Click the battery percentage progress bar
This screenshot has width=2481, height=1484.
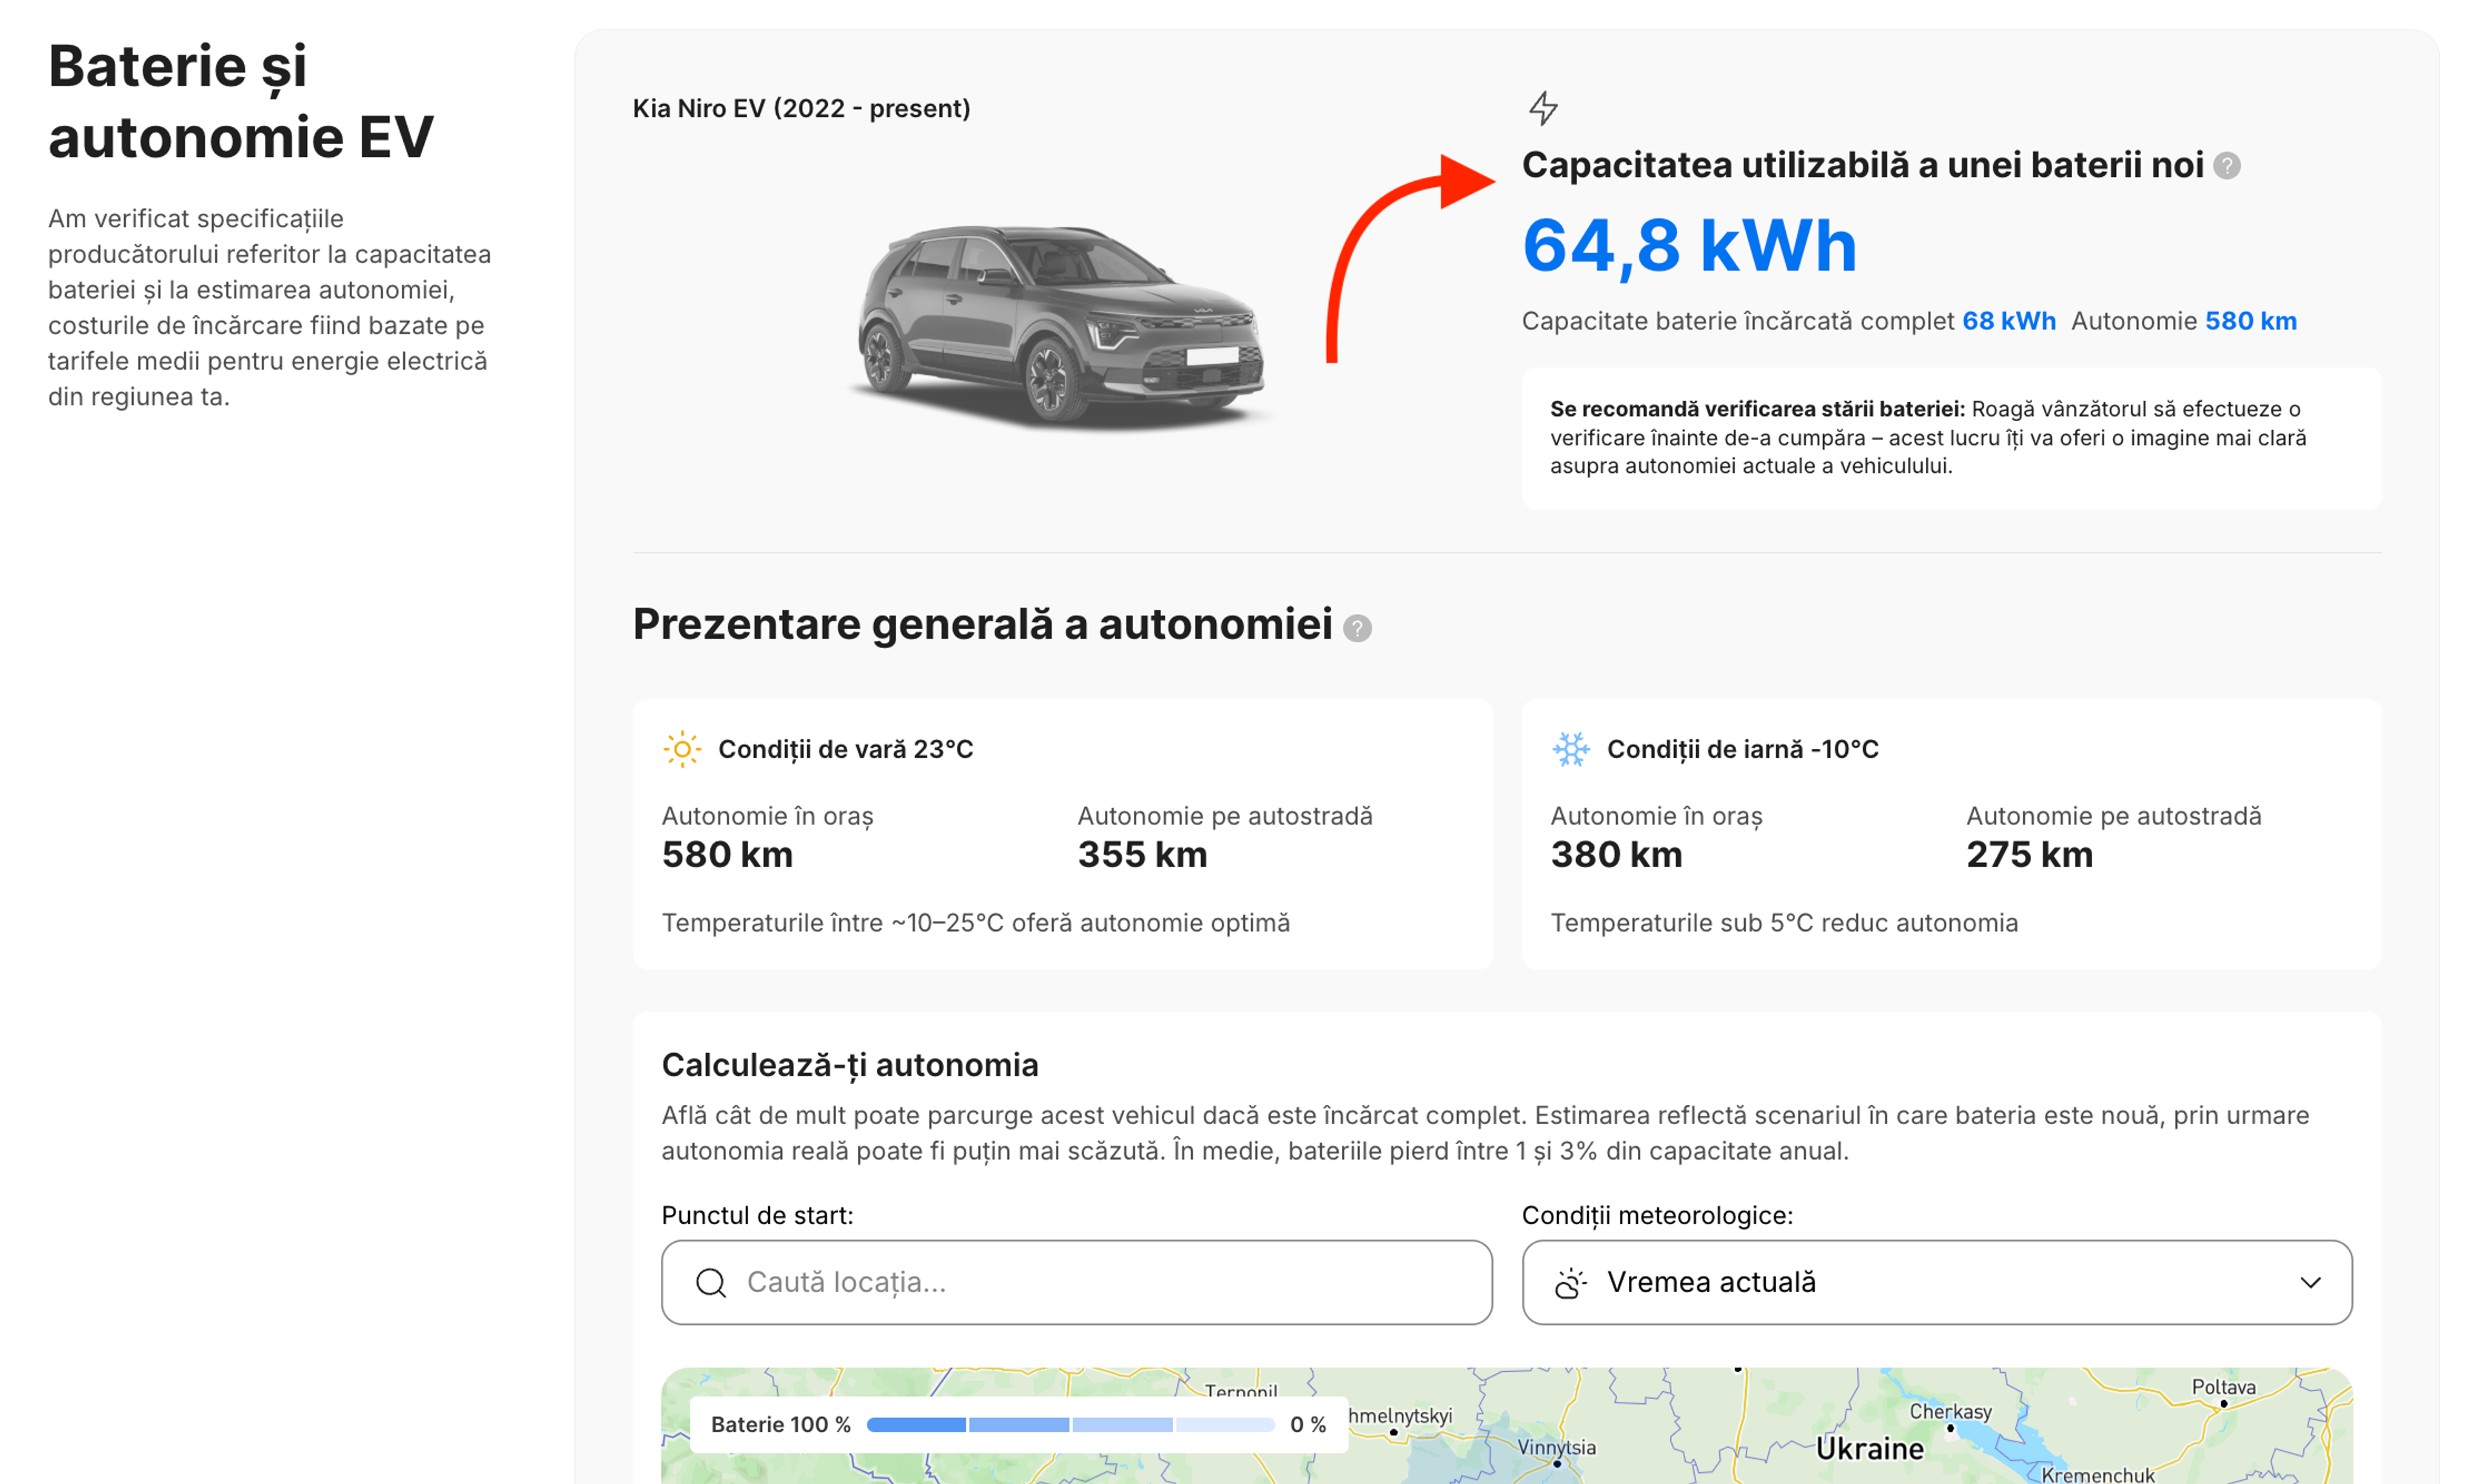(x=1070, y=1425)
